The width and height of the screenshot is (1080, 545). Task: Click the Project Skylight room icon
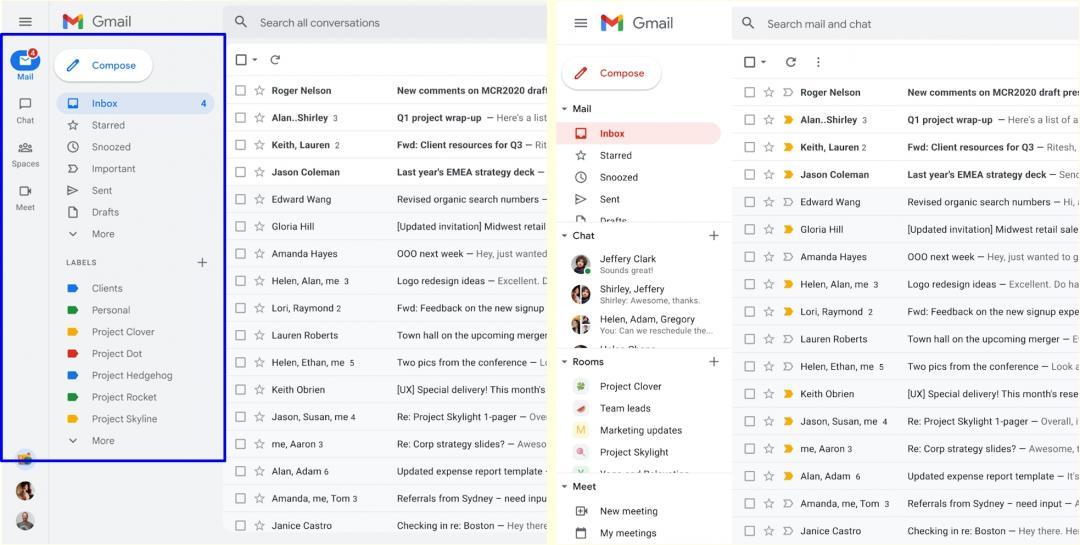click(581, 453)
